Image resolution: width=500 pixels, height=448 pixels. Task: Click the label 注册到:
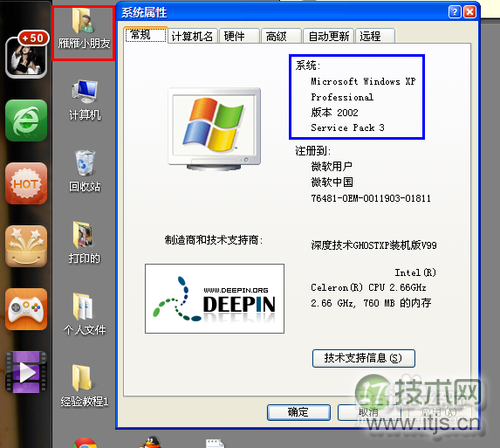(x=313, y=151)
